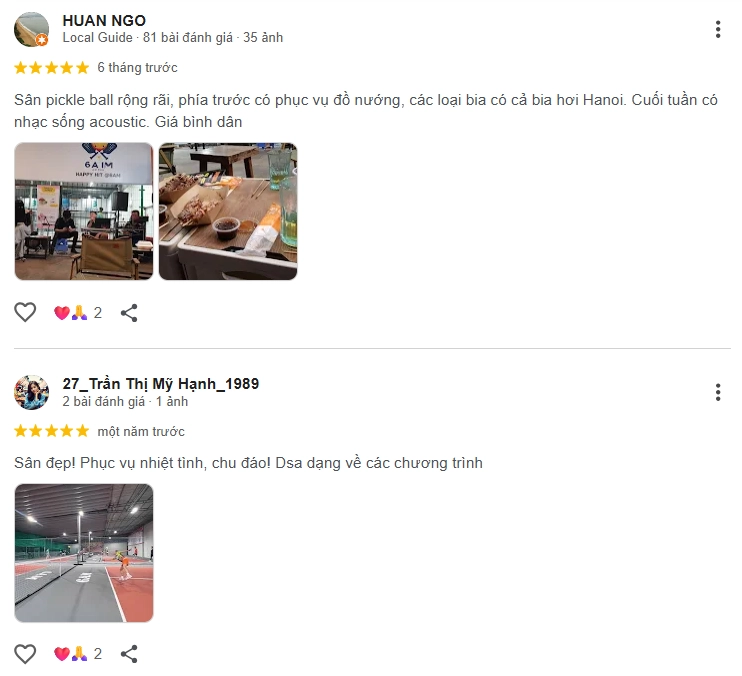Open Trần Thị Mỹ Hạnh's profile avatar

click(31, 392)
